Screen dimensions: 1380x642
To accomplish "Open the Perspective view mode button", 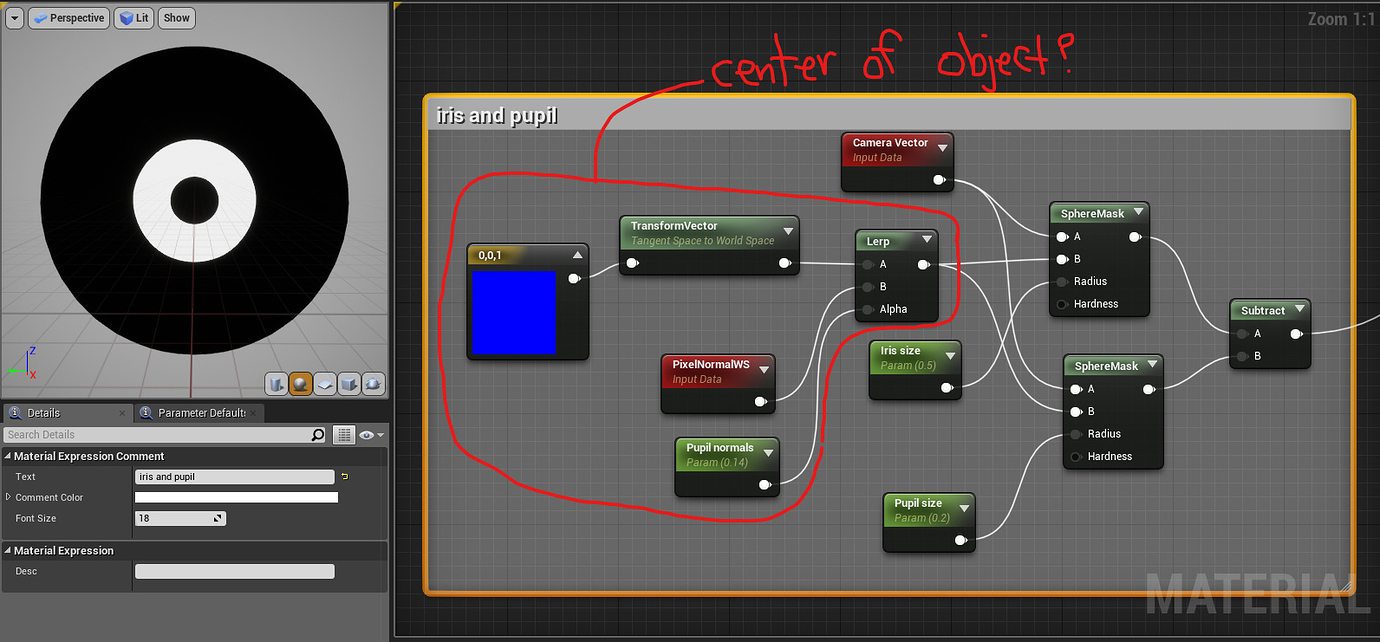I will [x=68, y=18].
